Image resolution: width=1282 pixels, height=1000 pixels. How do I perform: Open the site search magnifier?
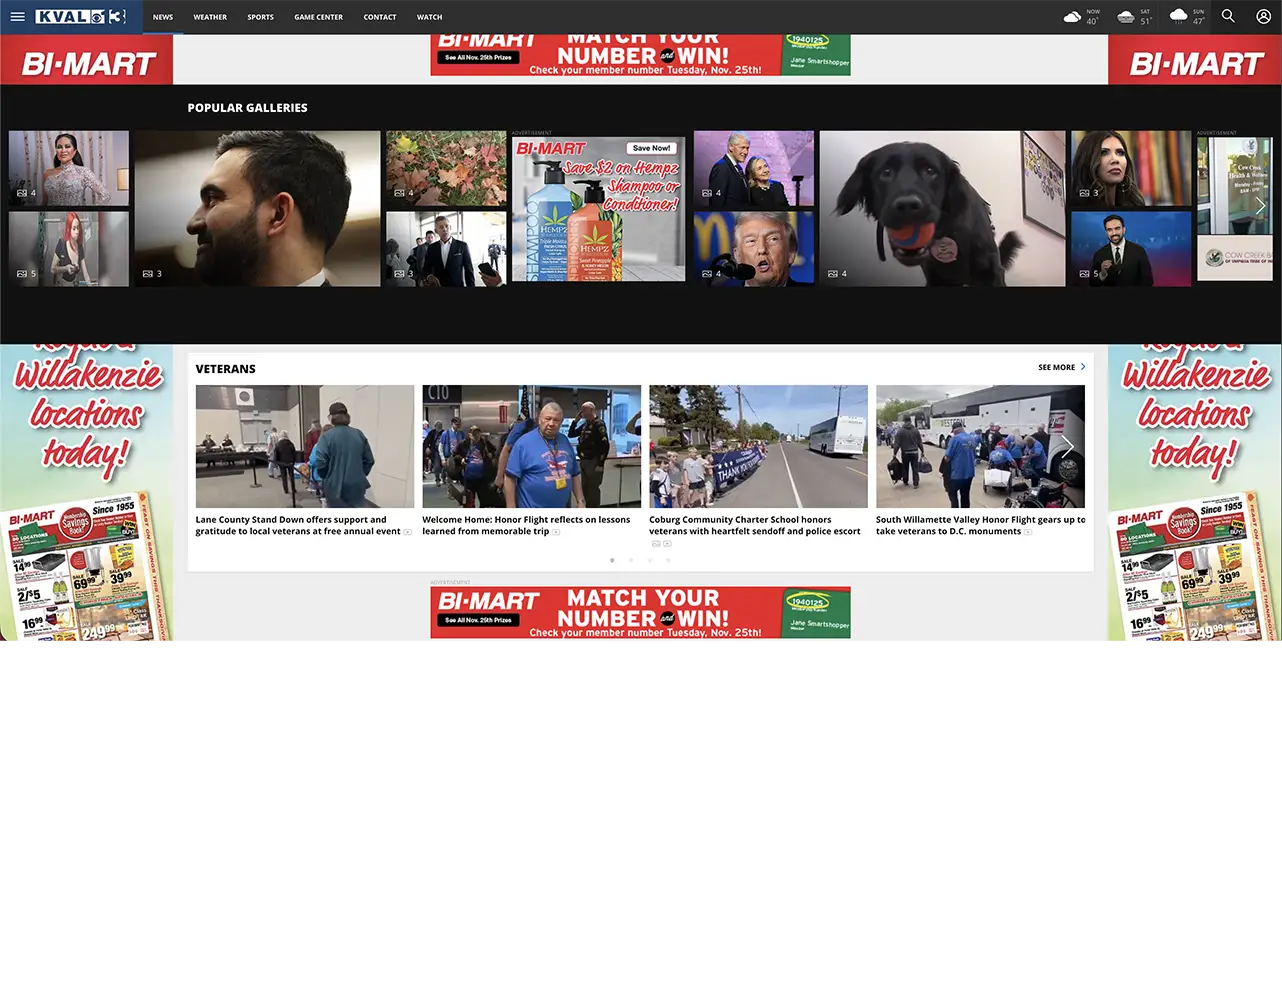[x=1228, y=16]
